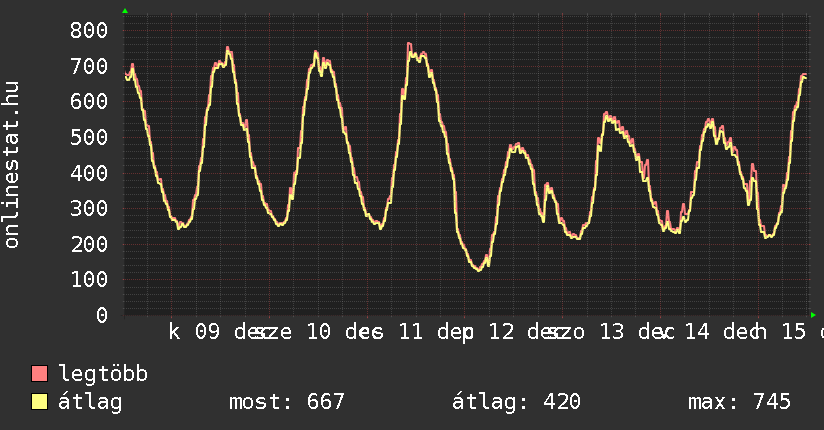Viewport: 824px width, 430px height.
Task: Click the 300 label on y-axis
Action: 88,208
